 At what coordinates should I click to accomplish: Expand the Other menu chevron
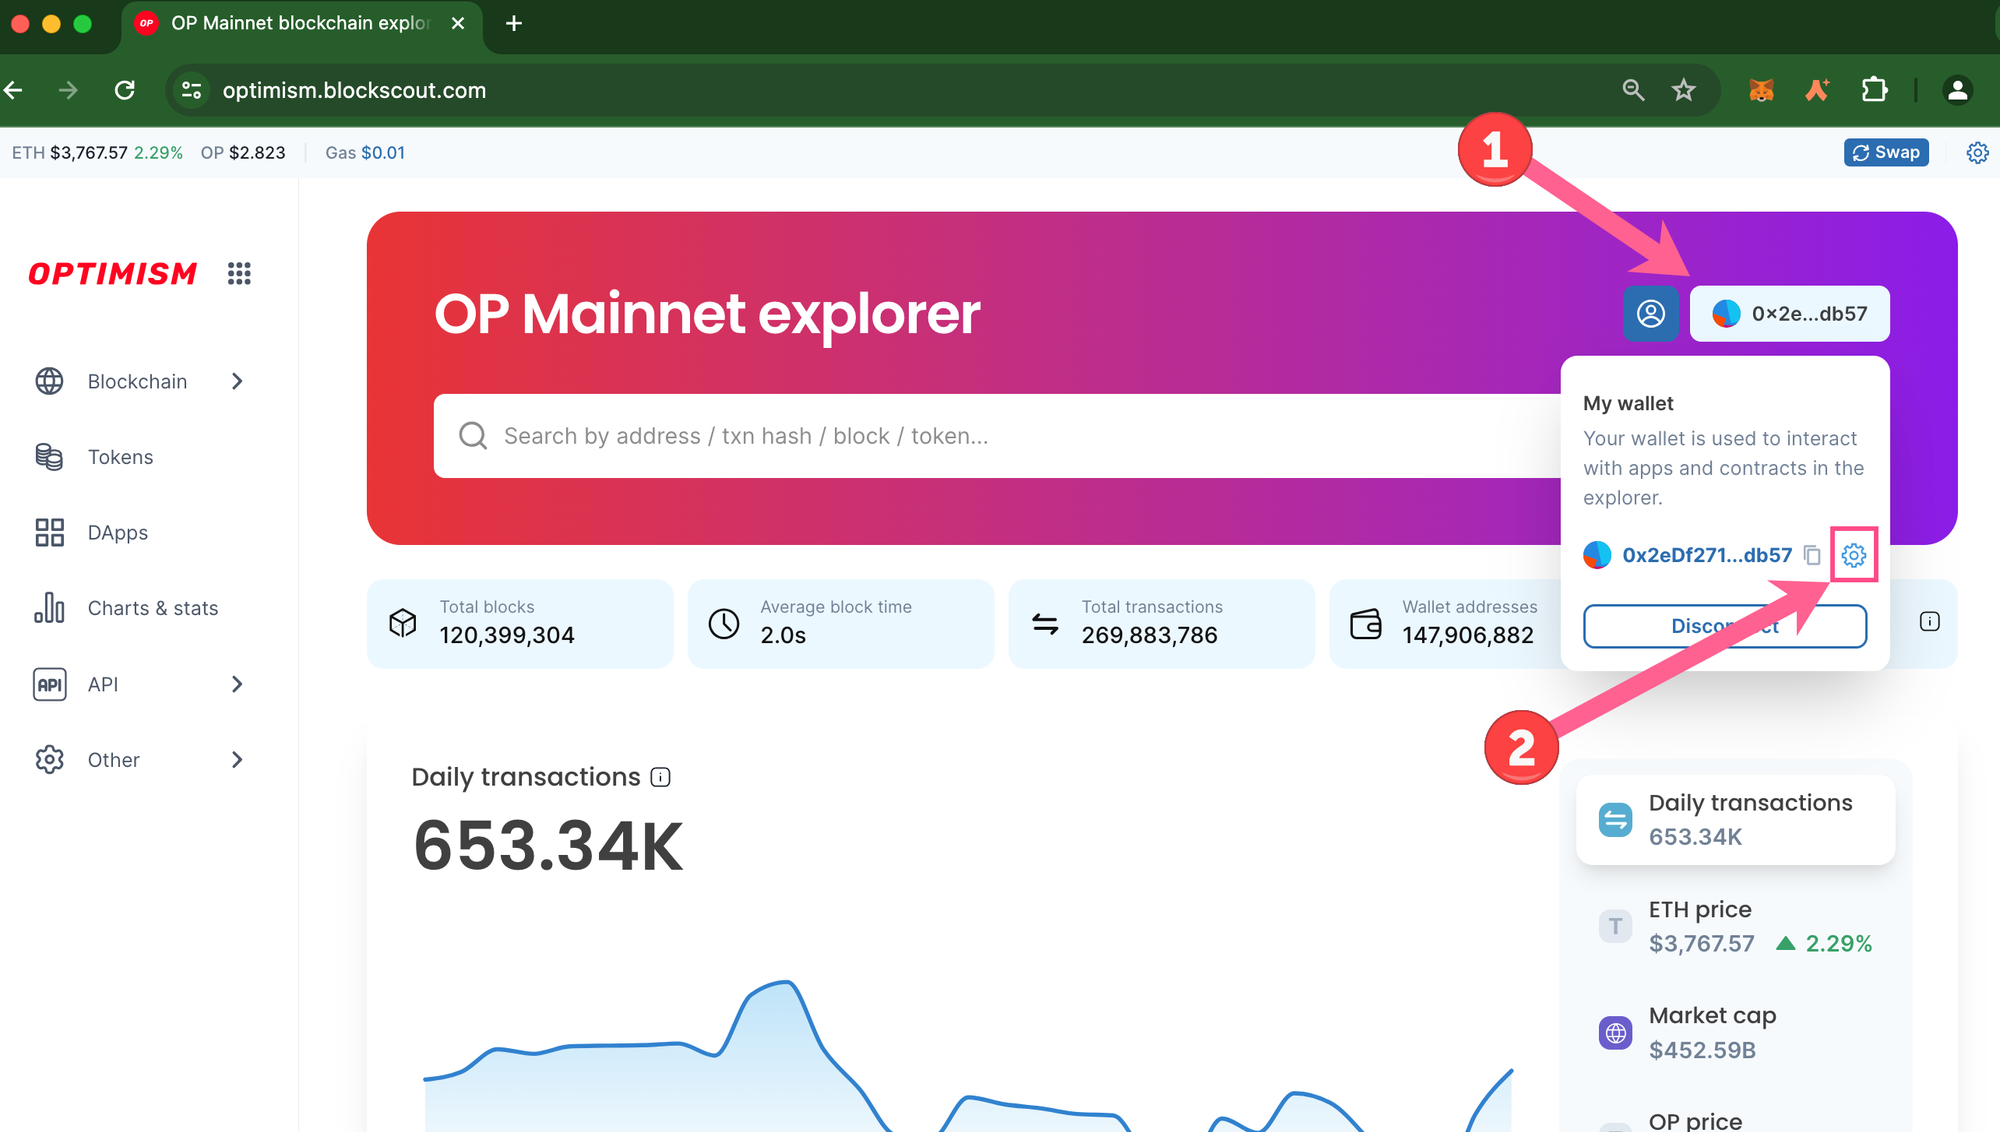[x=237, y=760]
